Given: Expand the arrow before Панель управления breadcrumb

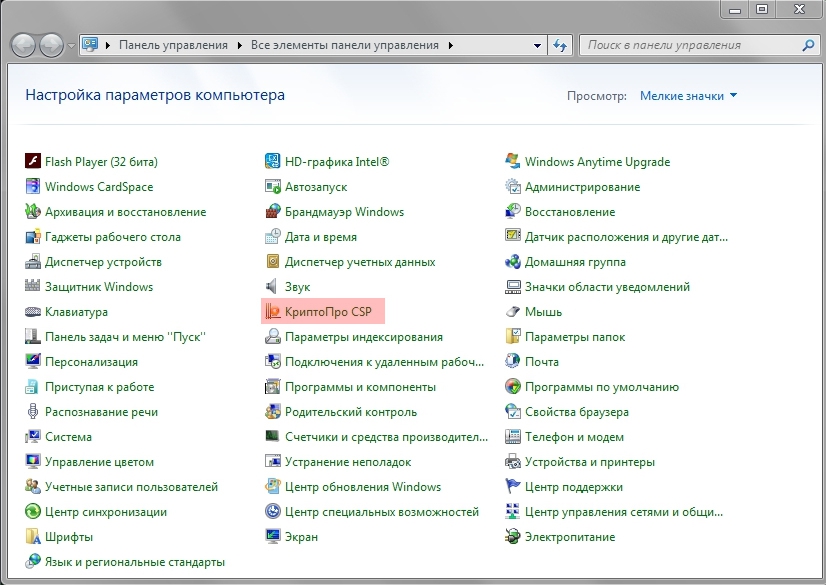Looking at the screenshot, I should point(108,45).
